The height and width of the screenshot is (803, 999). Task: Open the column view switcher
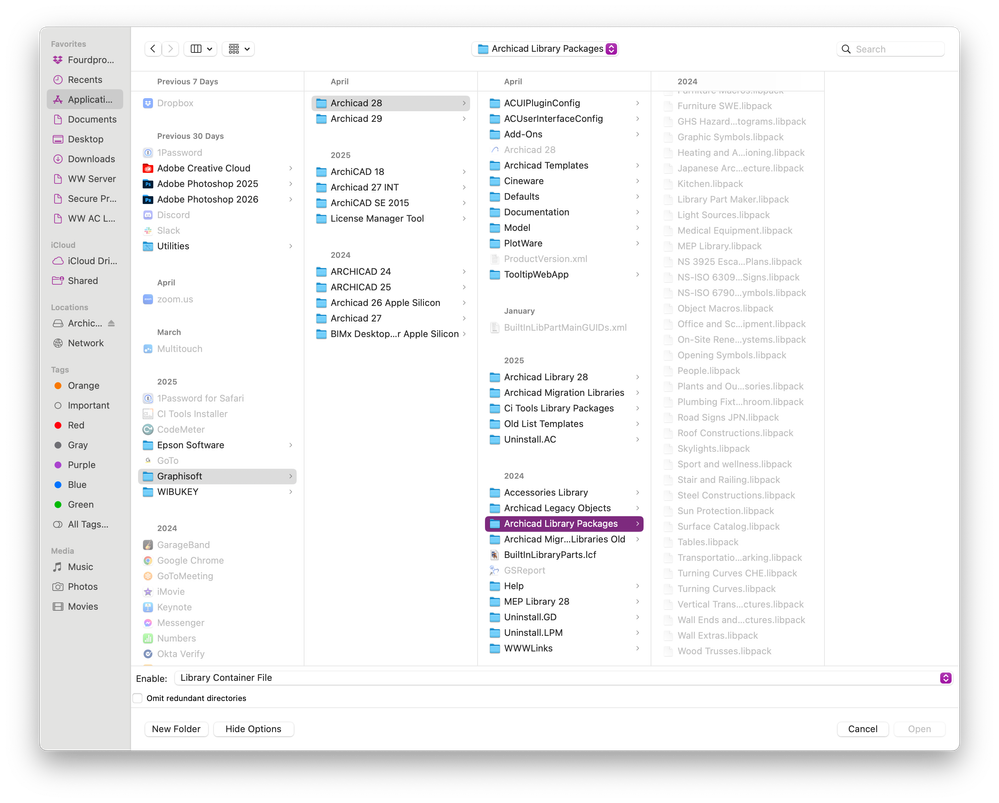(201, 48)
